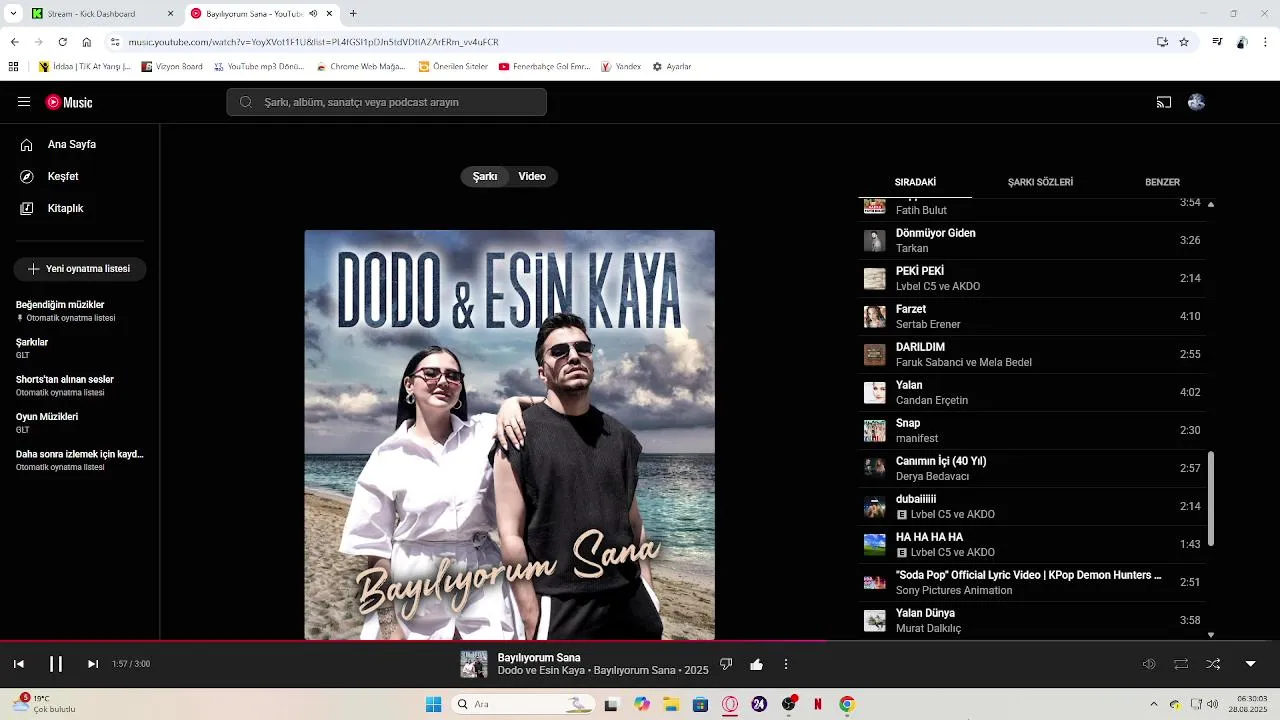Skip to next track
1280x720 pixels.
93,664
